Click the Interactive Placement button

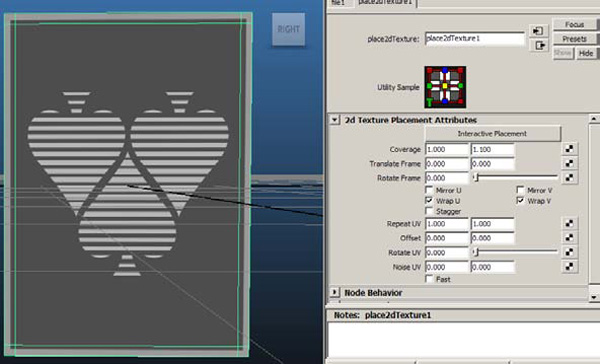(492, 134)
